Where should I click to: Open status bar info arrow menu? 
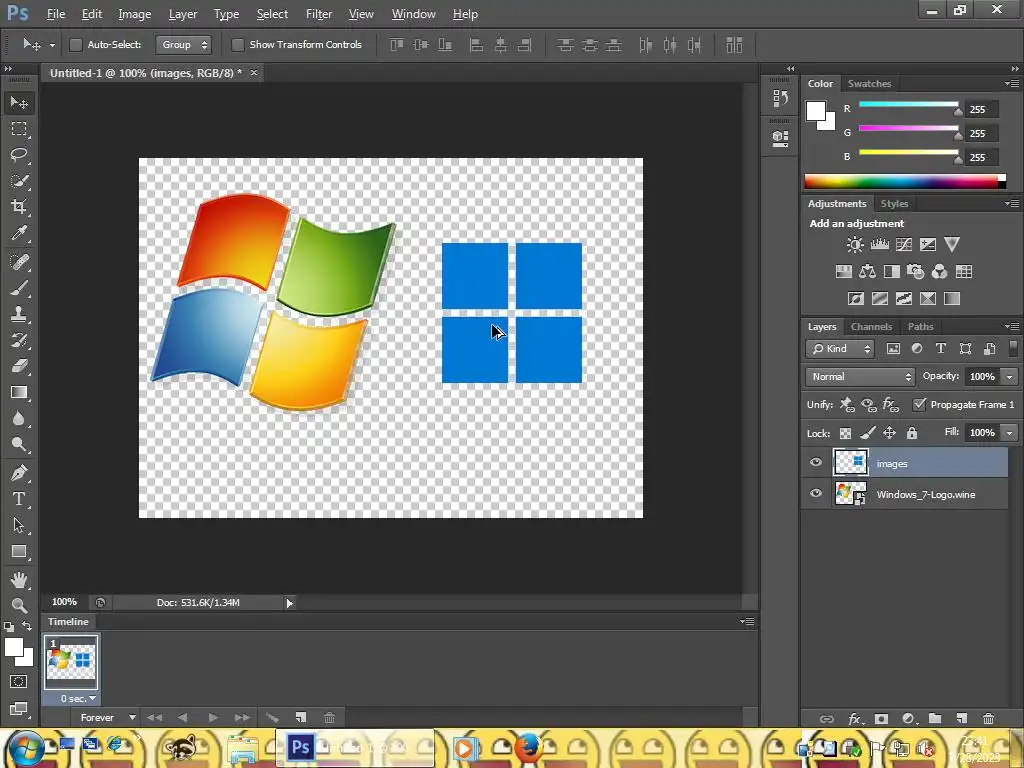pos(290,603)
